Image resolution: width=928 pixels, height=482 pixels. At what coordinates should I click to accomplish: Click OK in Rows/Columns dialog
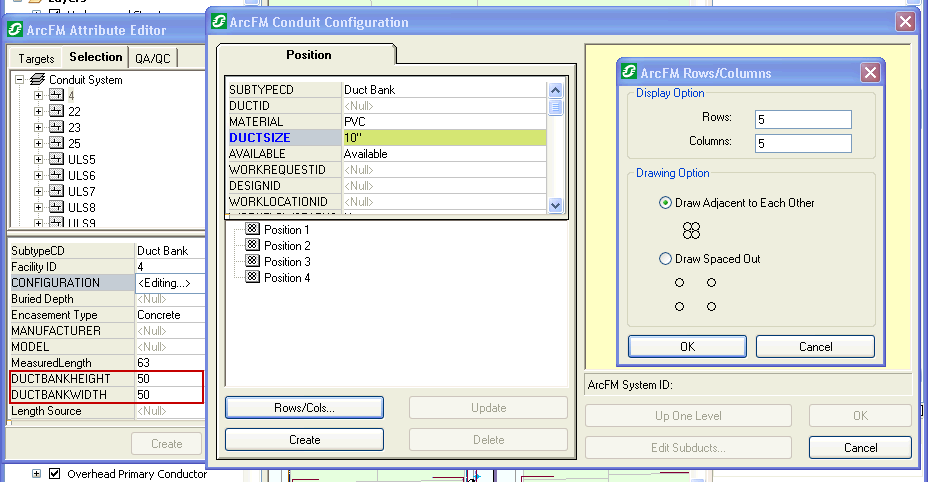687,347
